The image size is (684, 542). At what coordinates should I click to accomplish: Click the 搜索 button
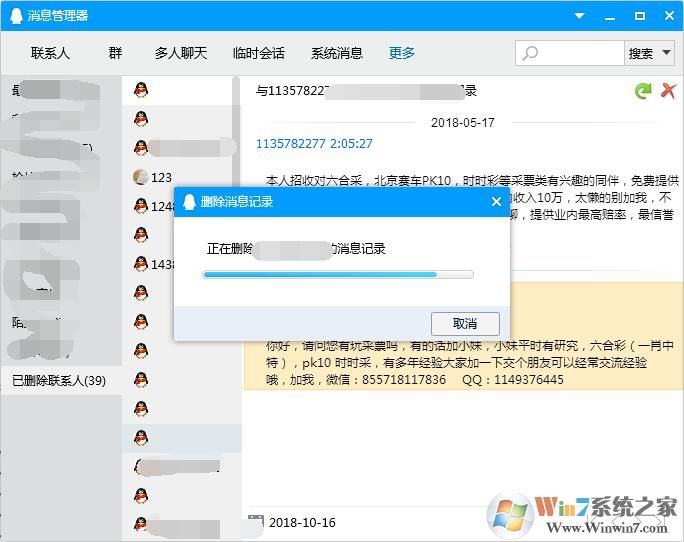point(641,53)
